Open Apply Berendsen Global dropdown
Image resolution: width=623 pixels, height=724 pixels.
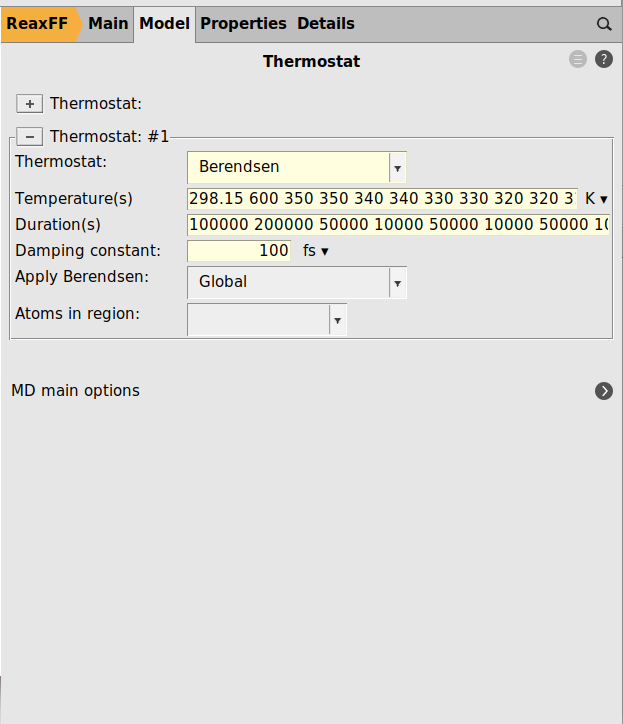tap(297, 282)
